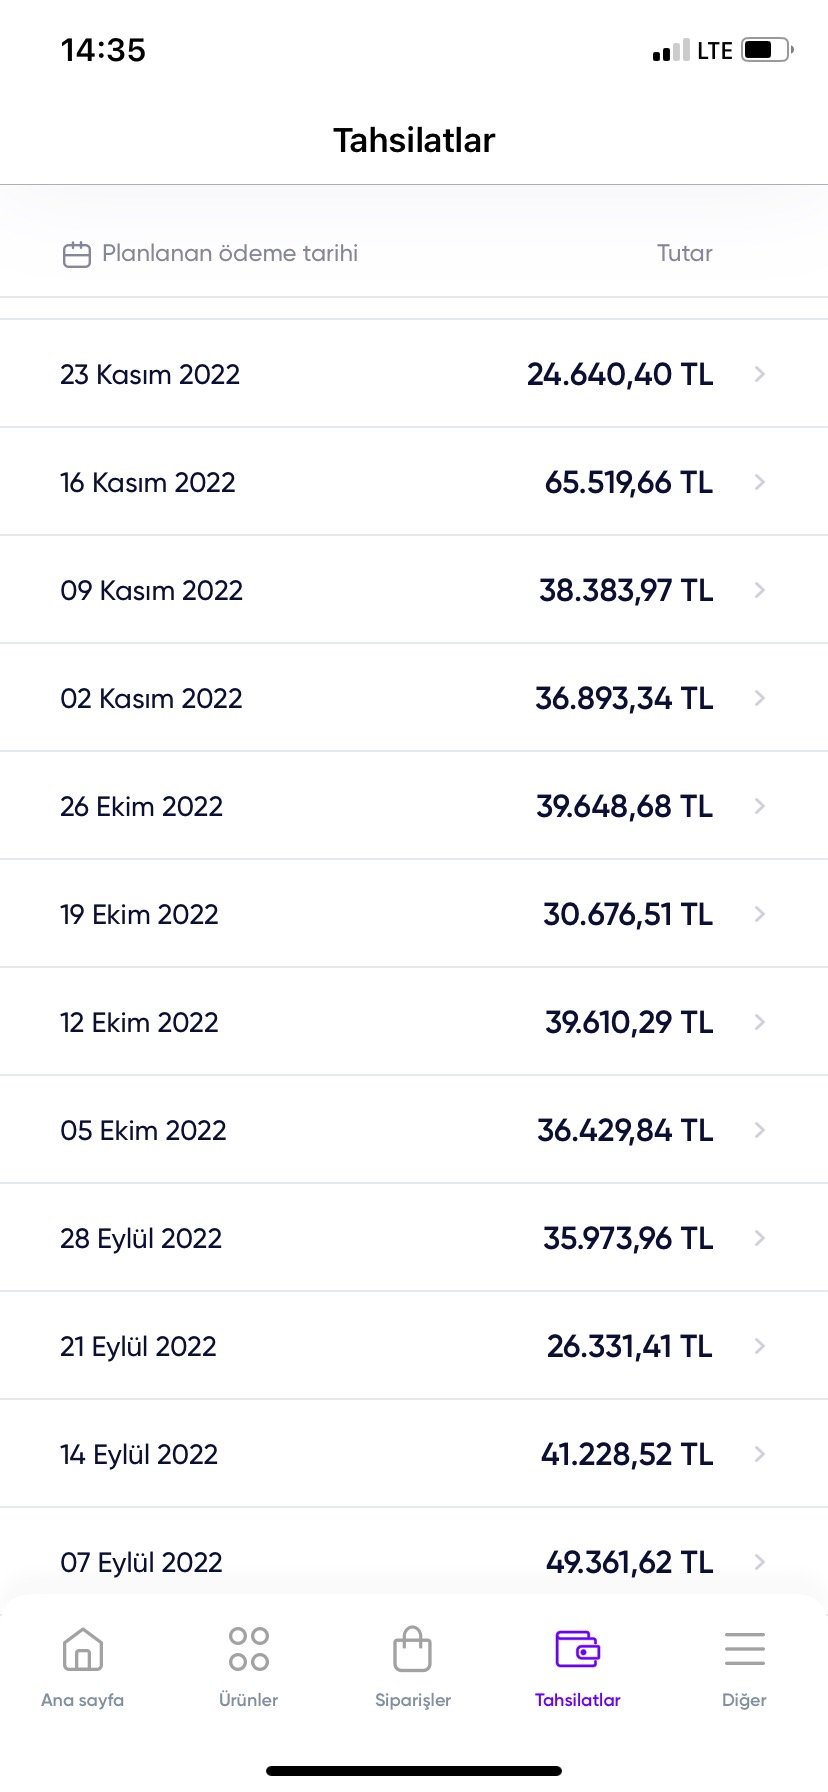Switch to the Siparişler tab label
This screenshot has width=828, height=1792.
pos(413,1700)
